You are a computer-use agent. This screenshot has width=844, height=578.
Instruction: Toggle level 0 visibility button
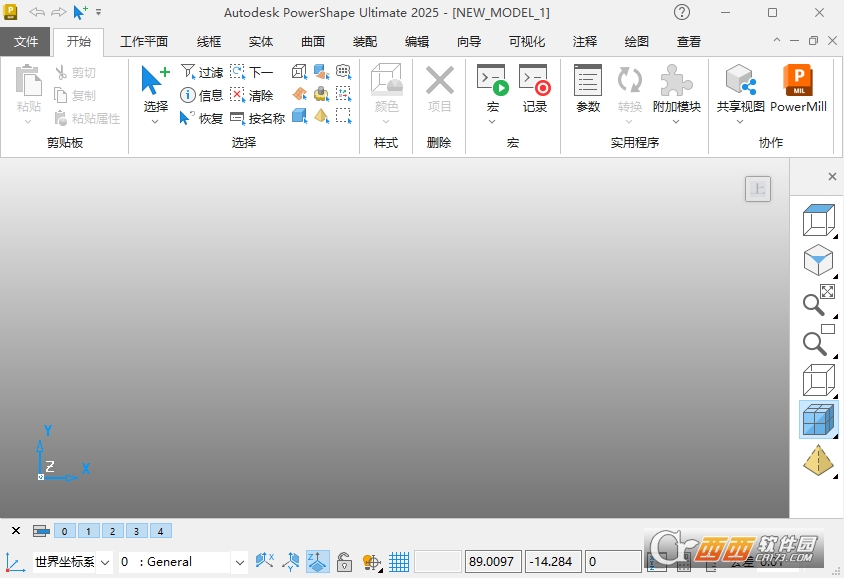tap(65, 531)
